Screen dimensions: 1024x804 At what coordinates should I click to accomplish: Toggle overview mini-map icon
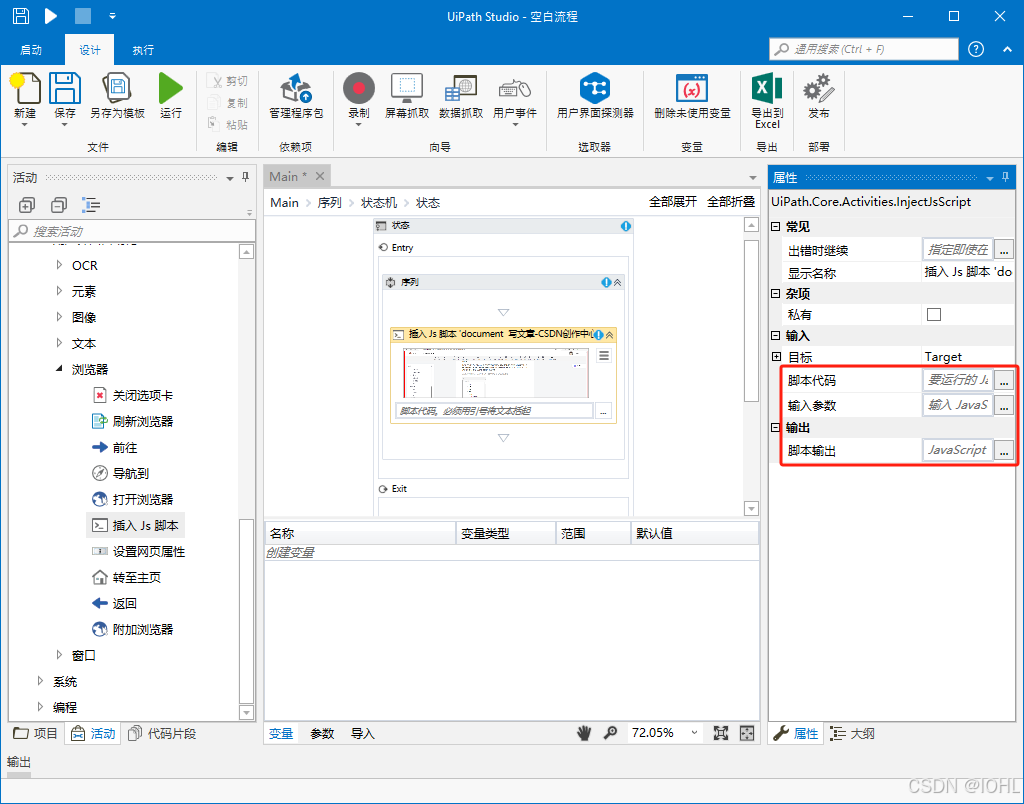pos(747,733)
